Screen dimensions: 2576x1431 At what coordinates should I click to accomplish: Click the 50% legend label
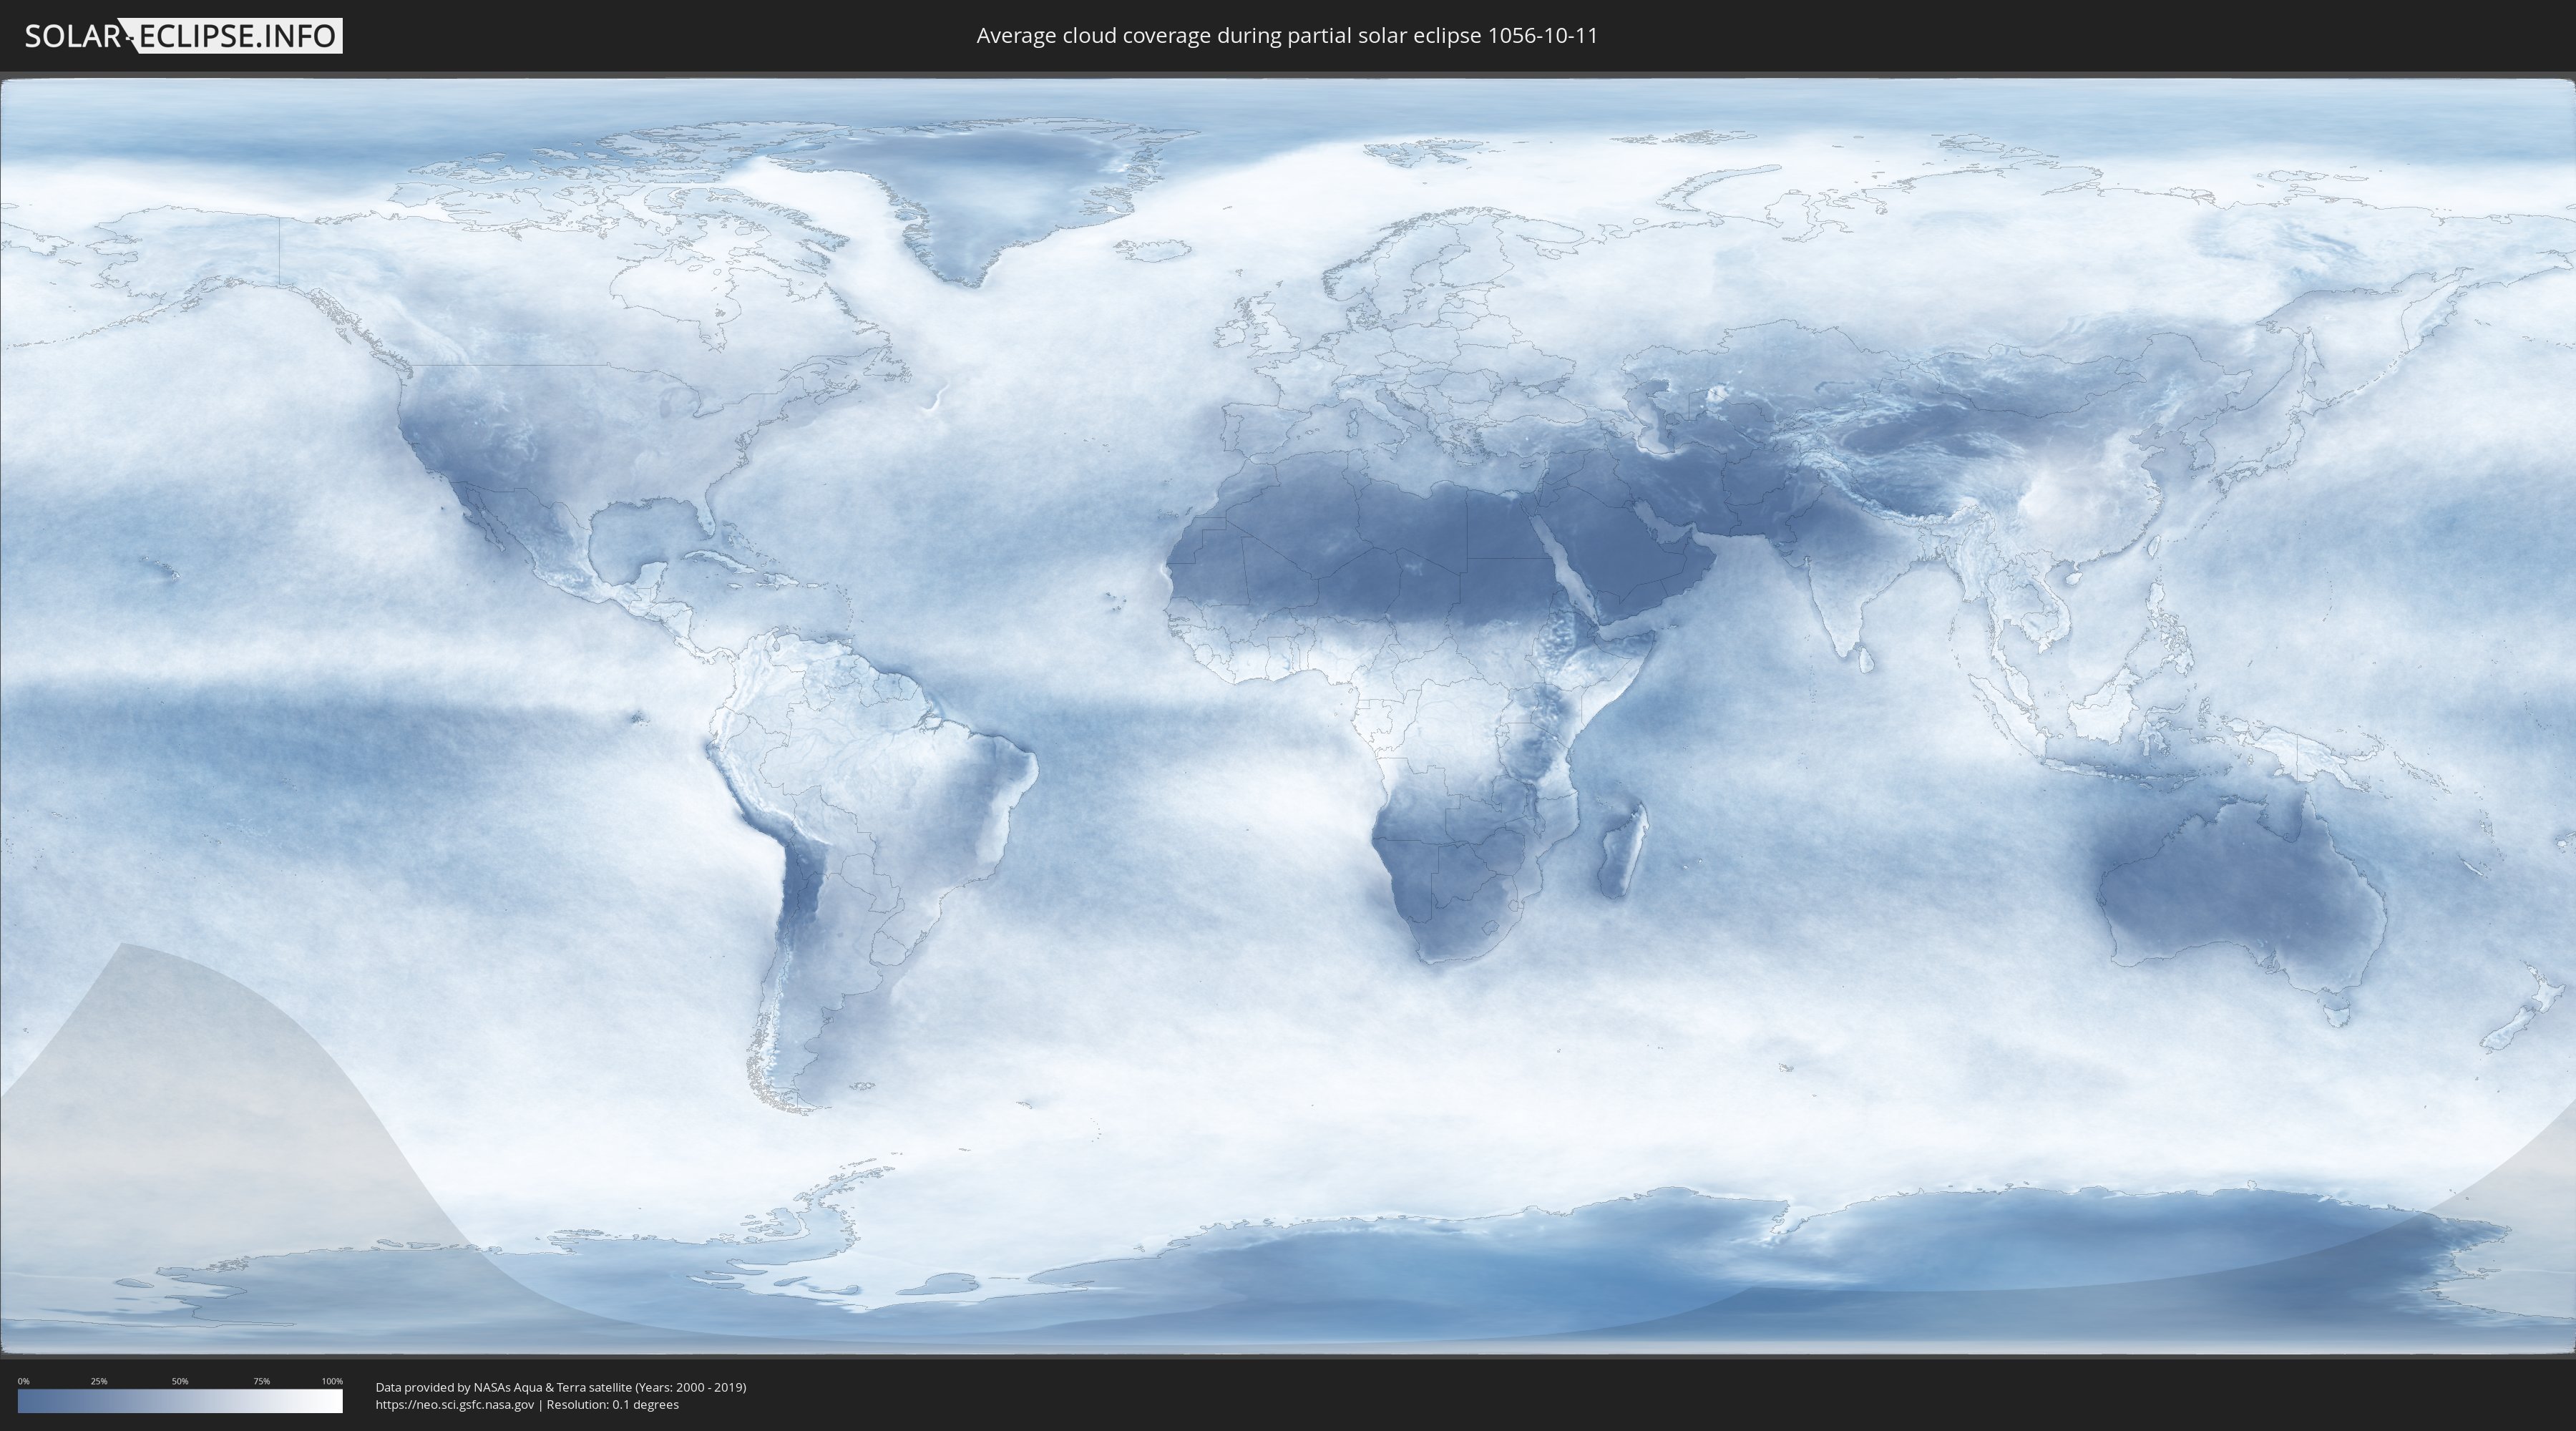click(x=180, y=1381)
